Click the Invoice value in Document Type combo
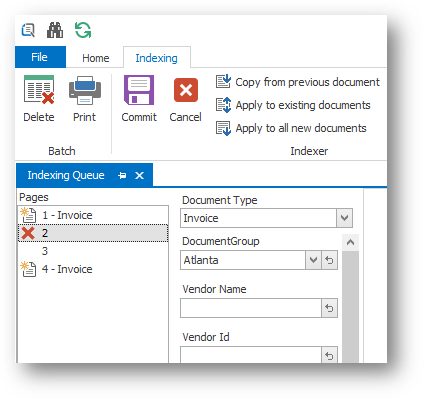The width and height of the screenshot is (424, 399). click(201, 218)
